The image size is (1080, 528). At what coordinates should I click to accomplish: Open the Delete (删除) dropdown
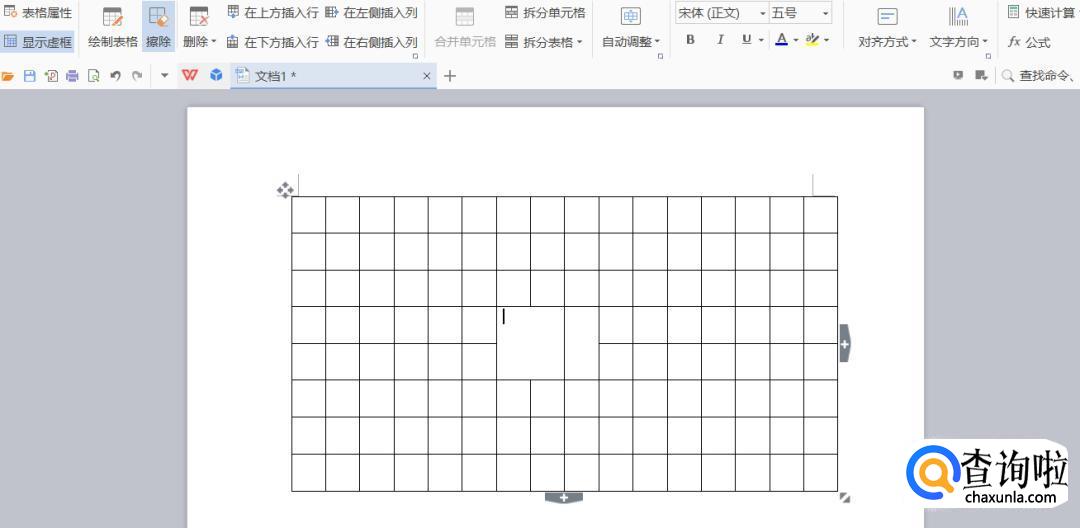(x=199, y=27)
